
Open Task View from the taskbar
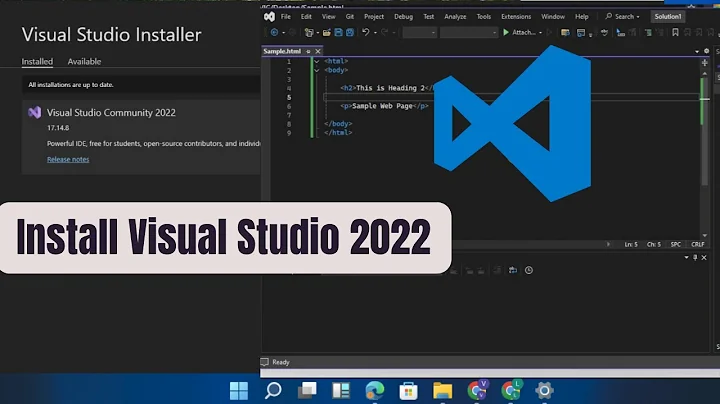307,391
